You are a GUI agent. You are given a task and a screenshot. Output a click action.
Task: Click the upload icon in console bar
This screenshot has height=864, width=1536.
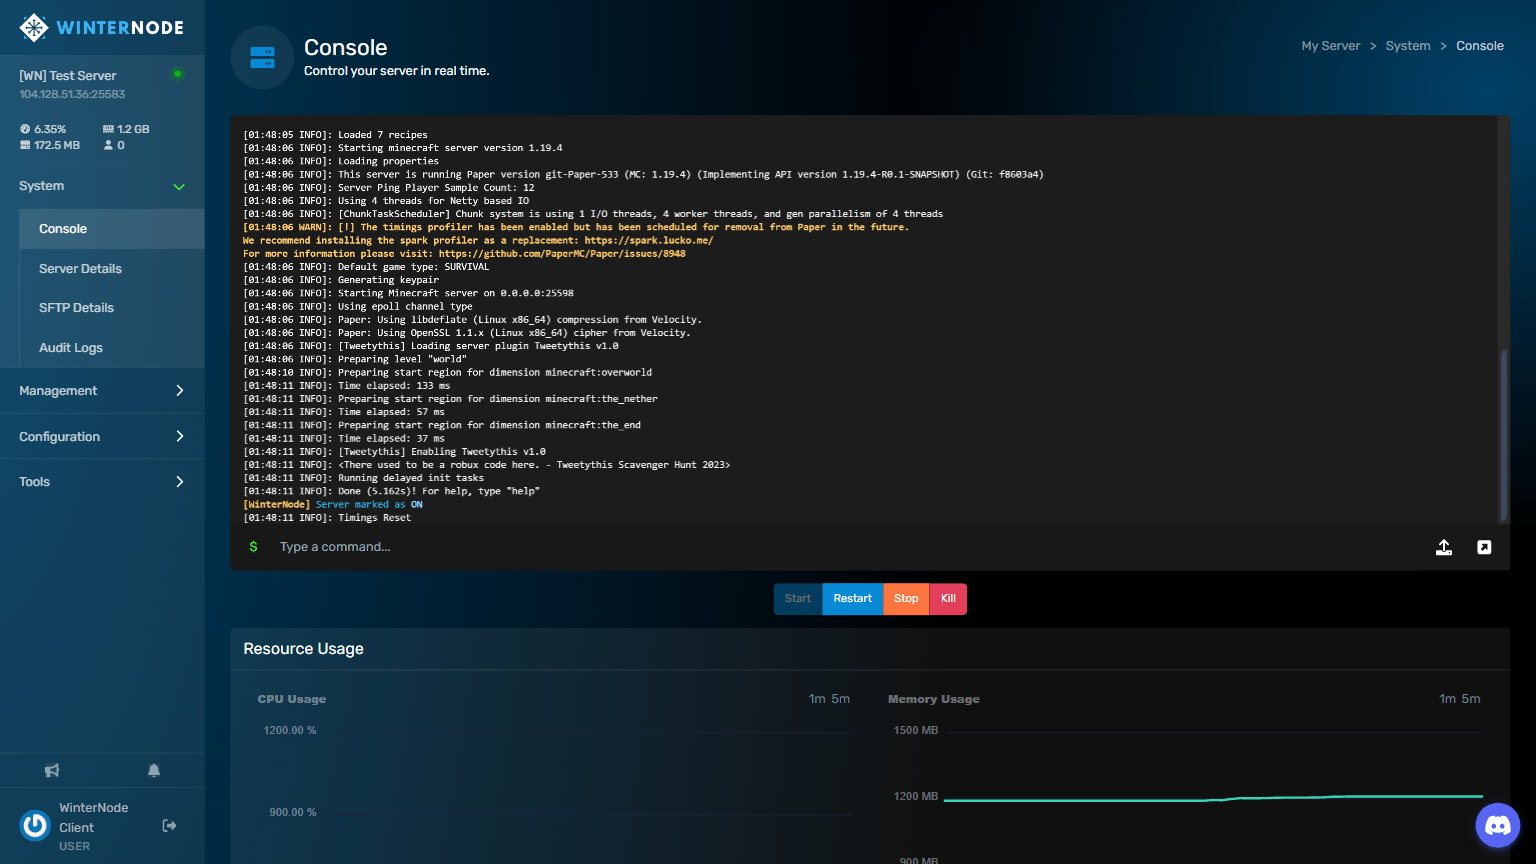tap(1444, 547)
